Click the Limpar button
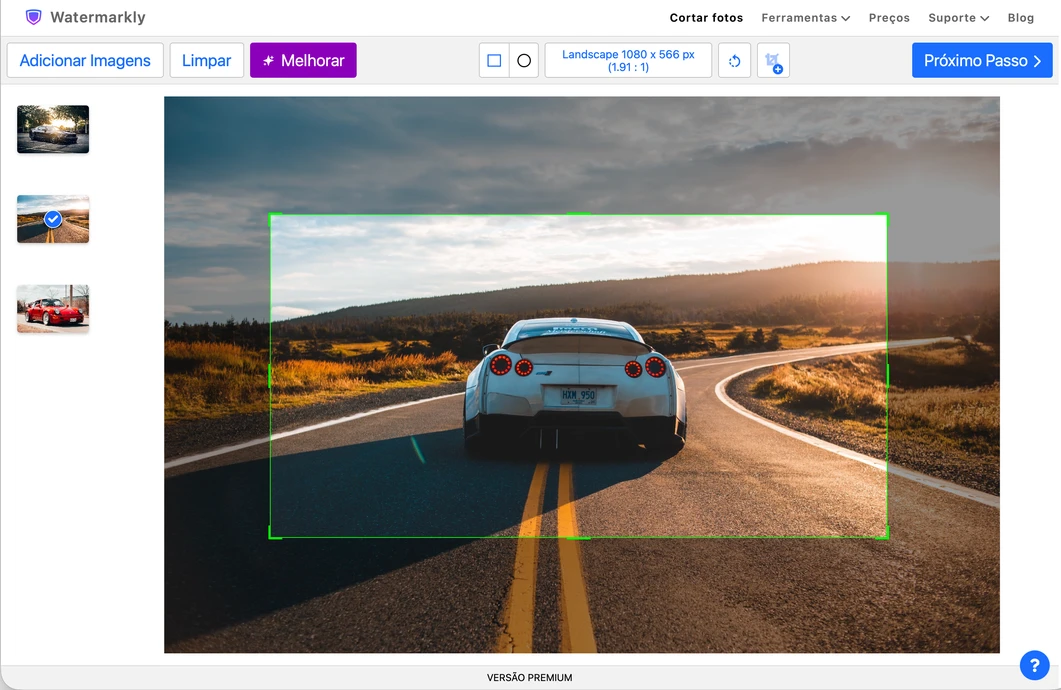This screenshot has width=1061, height=690. 206,60
